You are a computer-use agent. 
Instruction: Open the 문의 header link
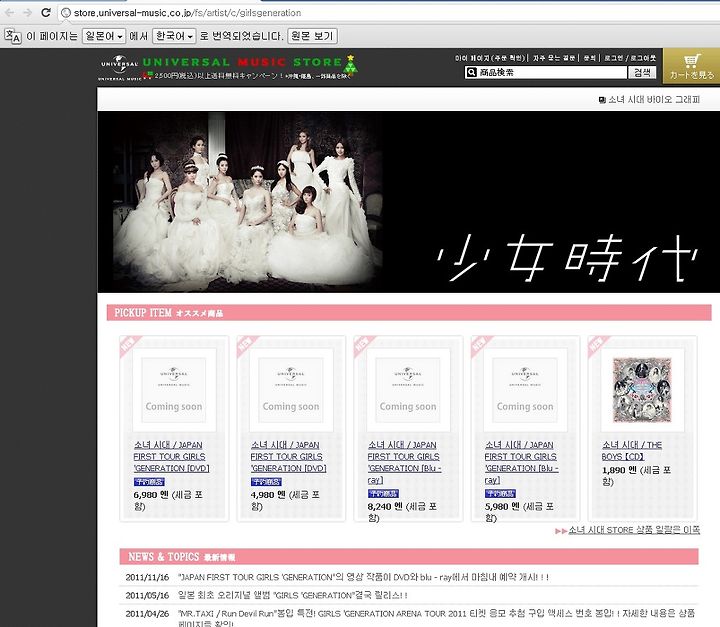click(590, 58)
